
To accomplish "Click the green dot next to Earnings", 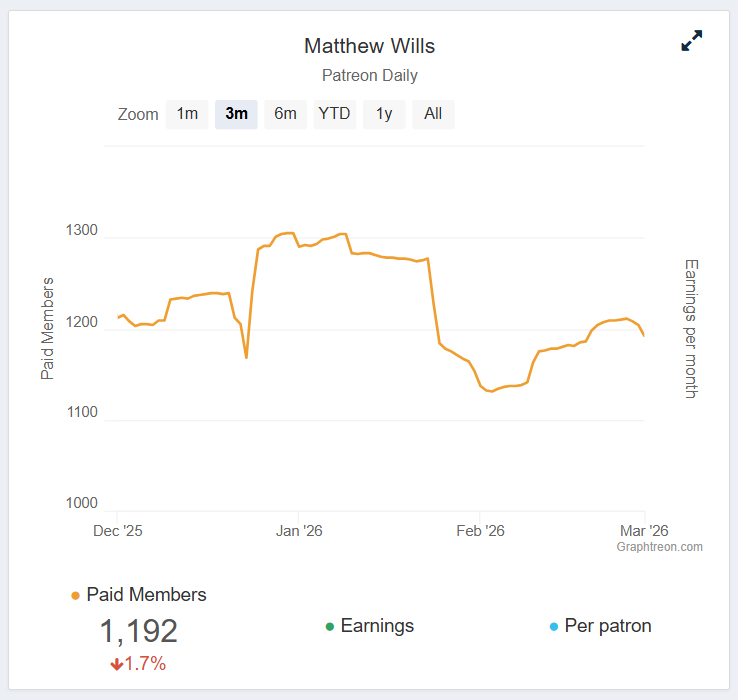I will pos(330,627).
